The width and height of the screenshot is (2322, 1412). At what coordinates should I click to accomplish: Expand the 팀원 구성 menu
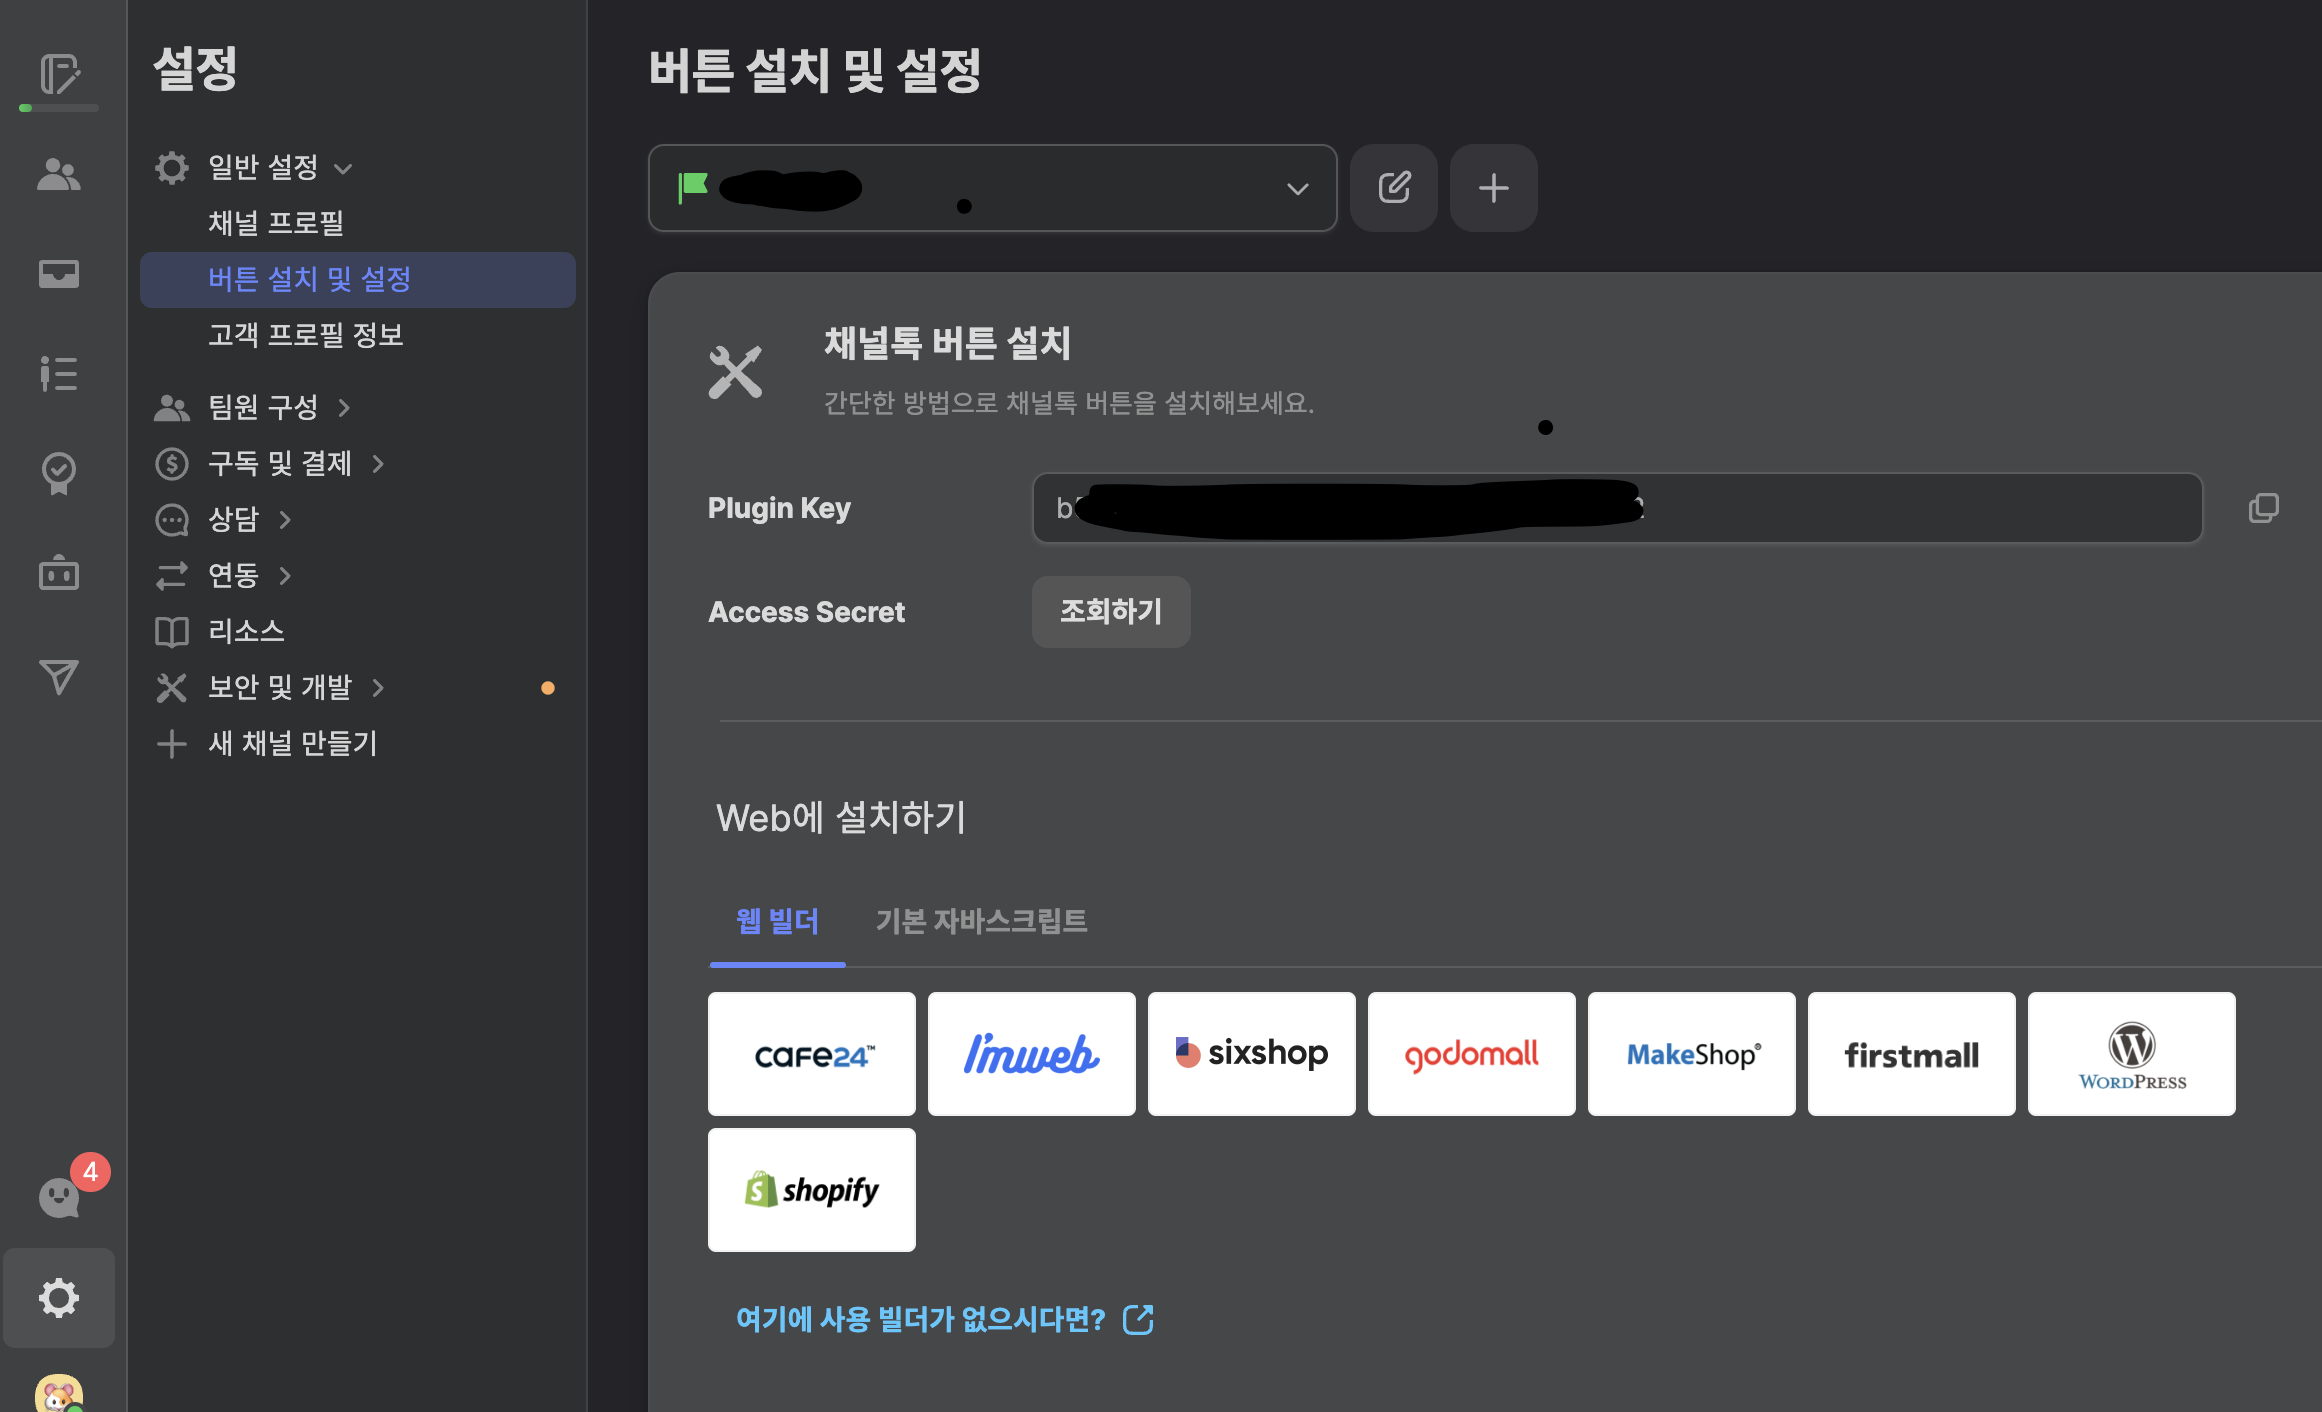[x=262, y=407]
